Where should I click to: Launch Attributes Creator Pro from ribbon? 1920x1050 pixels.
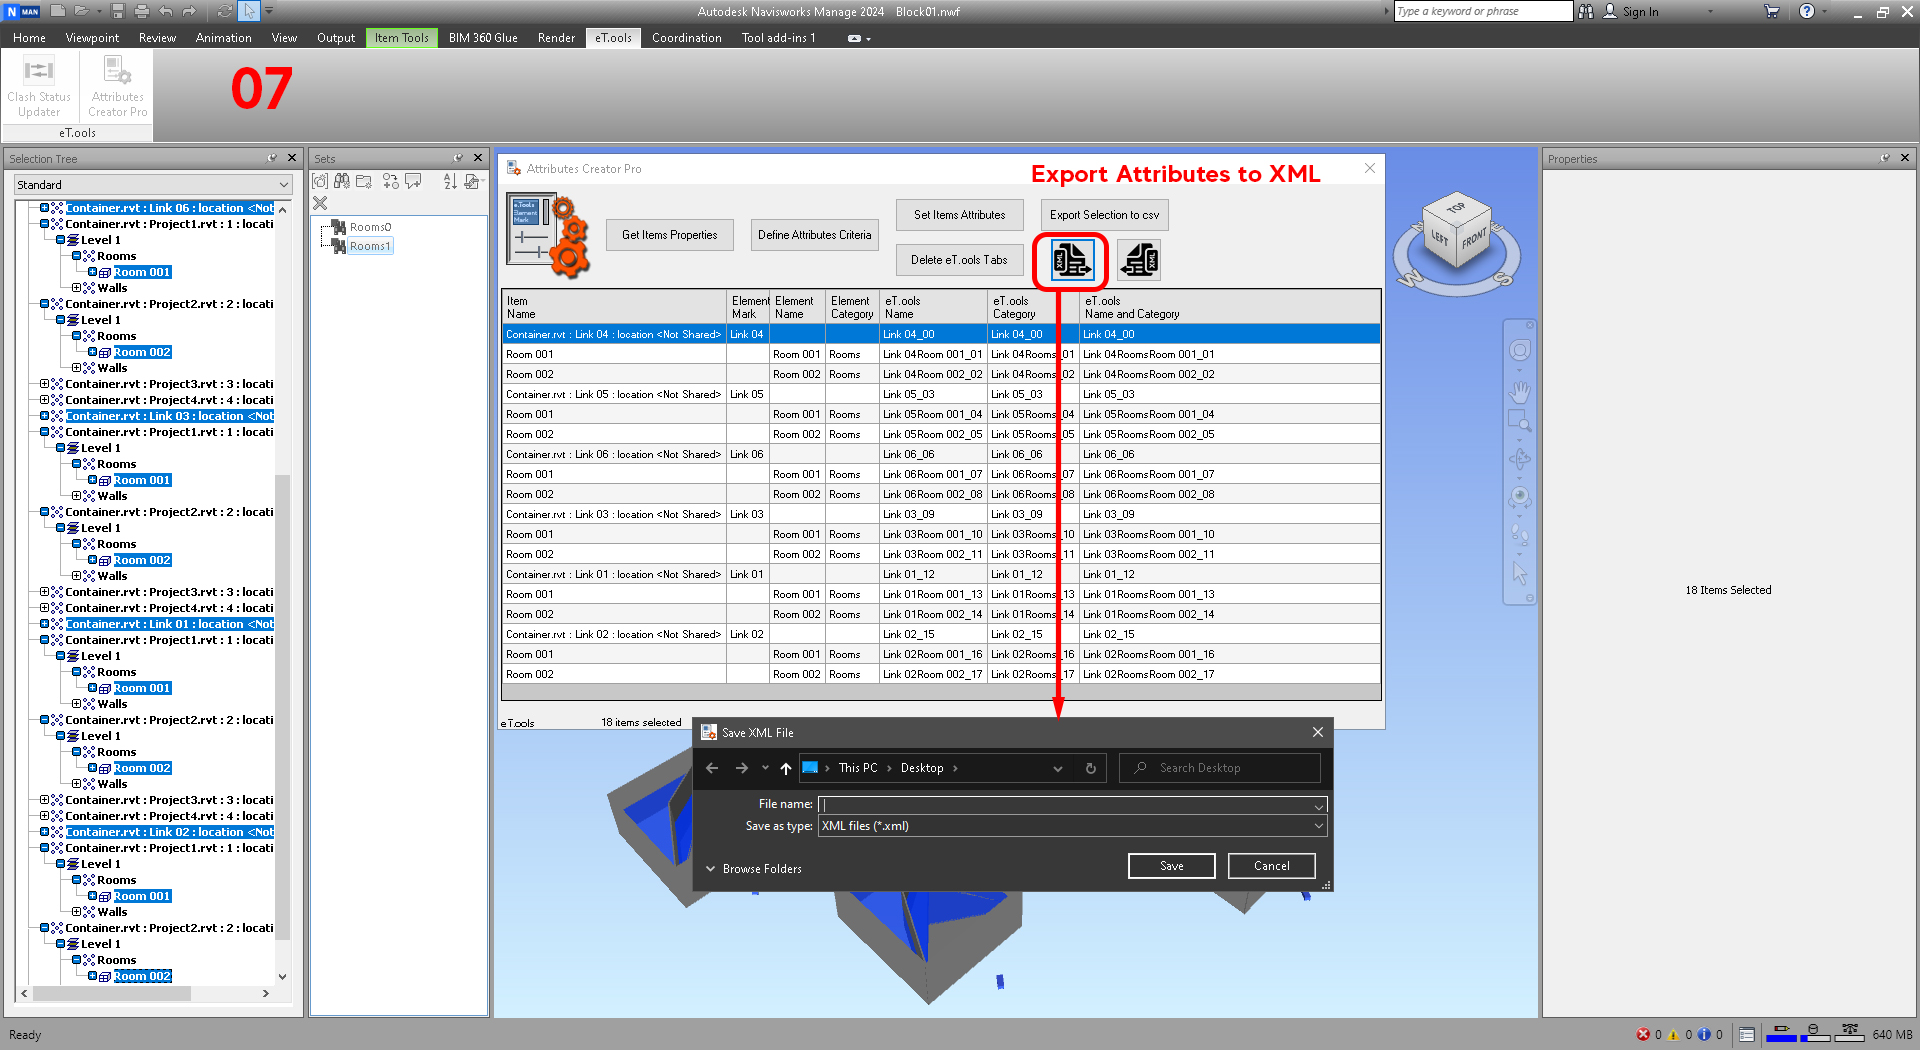117,88
